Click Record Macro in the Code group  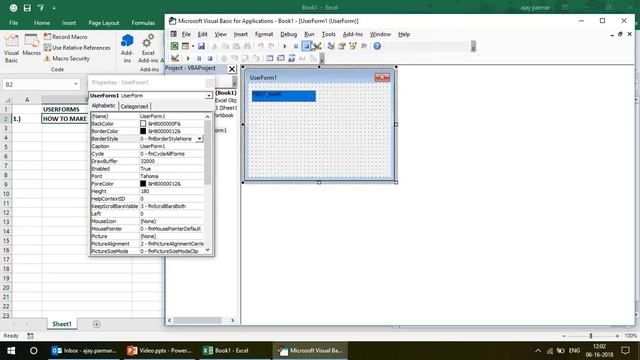coord(66,37)
